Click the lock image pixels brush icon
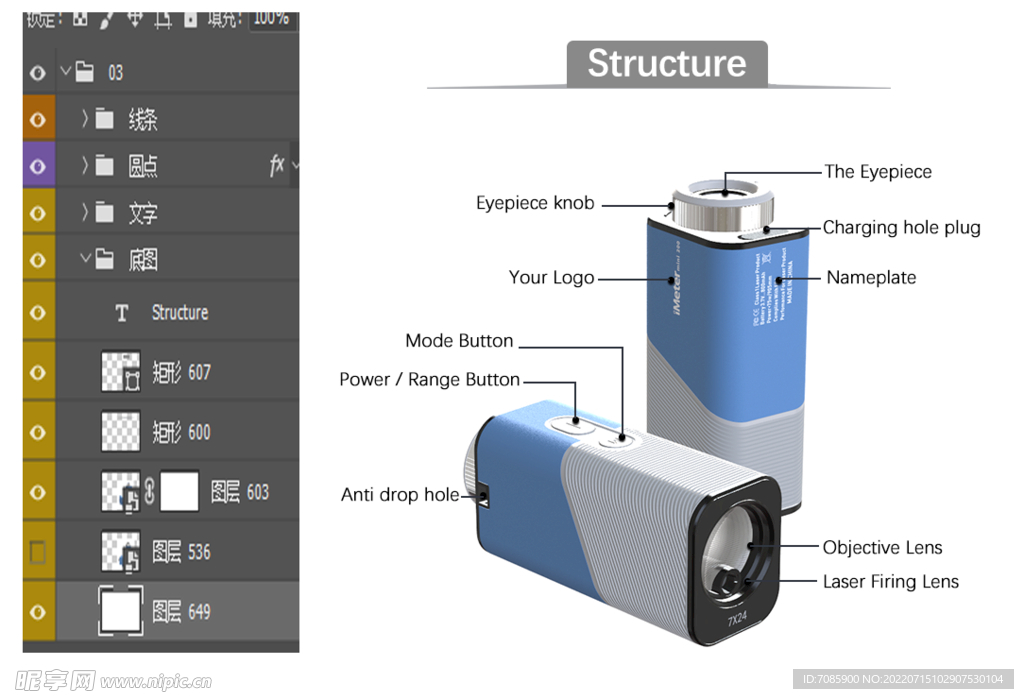Image resolution: width=1024 pixels, height=699 pixels. (106, 19)
